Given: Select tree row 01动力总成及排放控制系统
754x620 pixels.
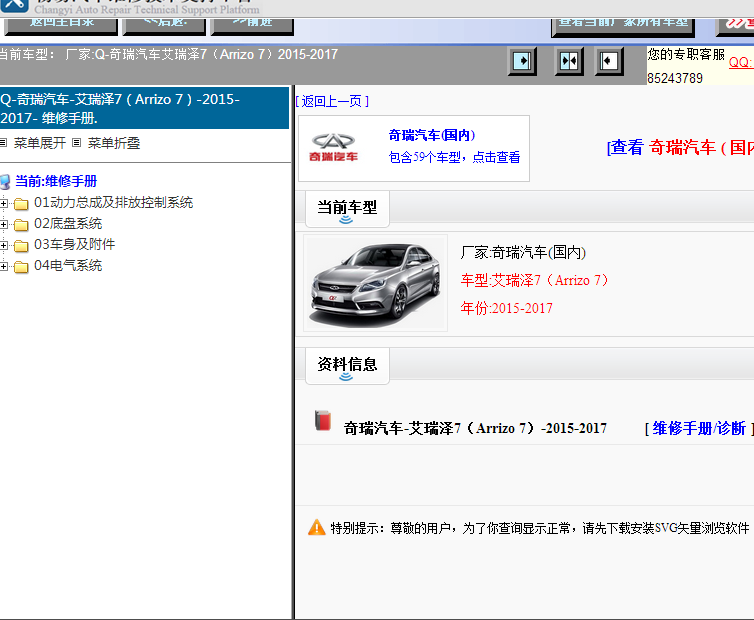Looking at the screenshot, I should (113, 202).
